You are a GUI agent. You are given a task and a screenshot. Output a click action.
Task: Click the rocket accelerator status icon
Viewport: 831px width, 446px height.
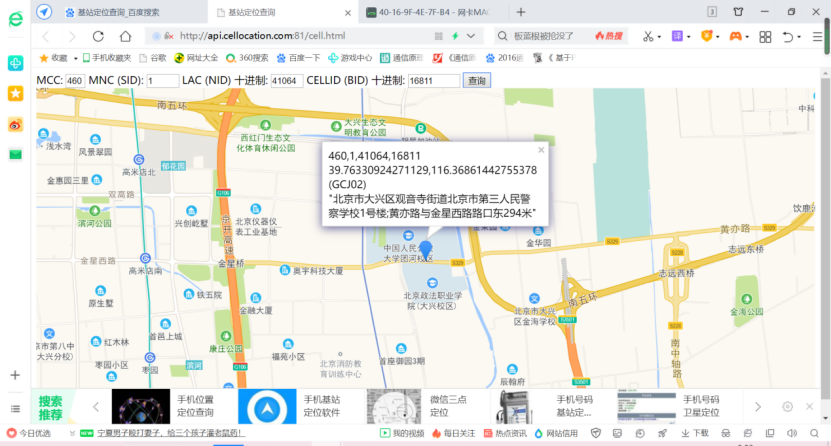tap(662, 433)
